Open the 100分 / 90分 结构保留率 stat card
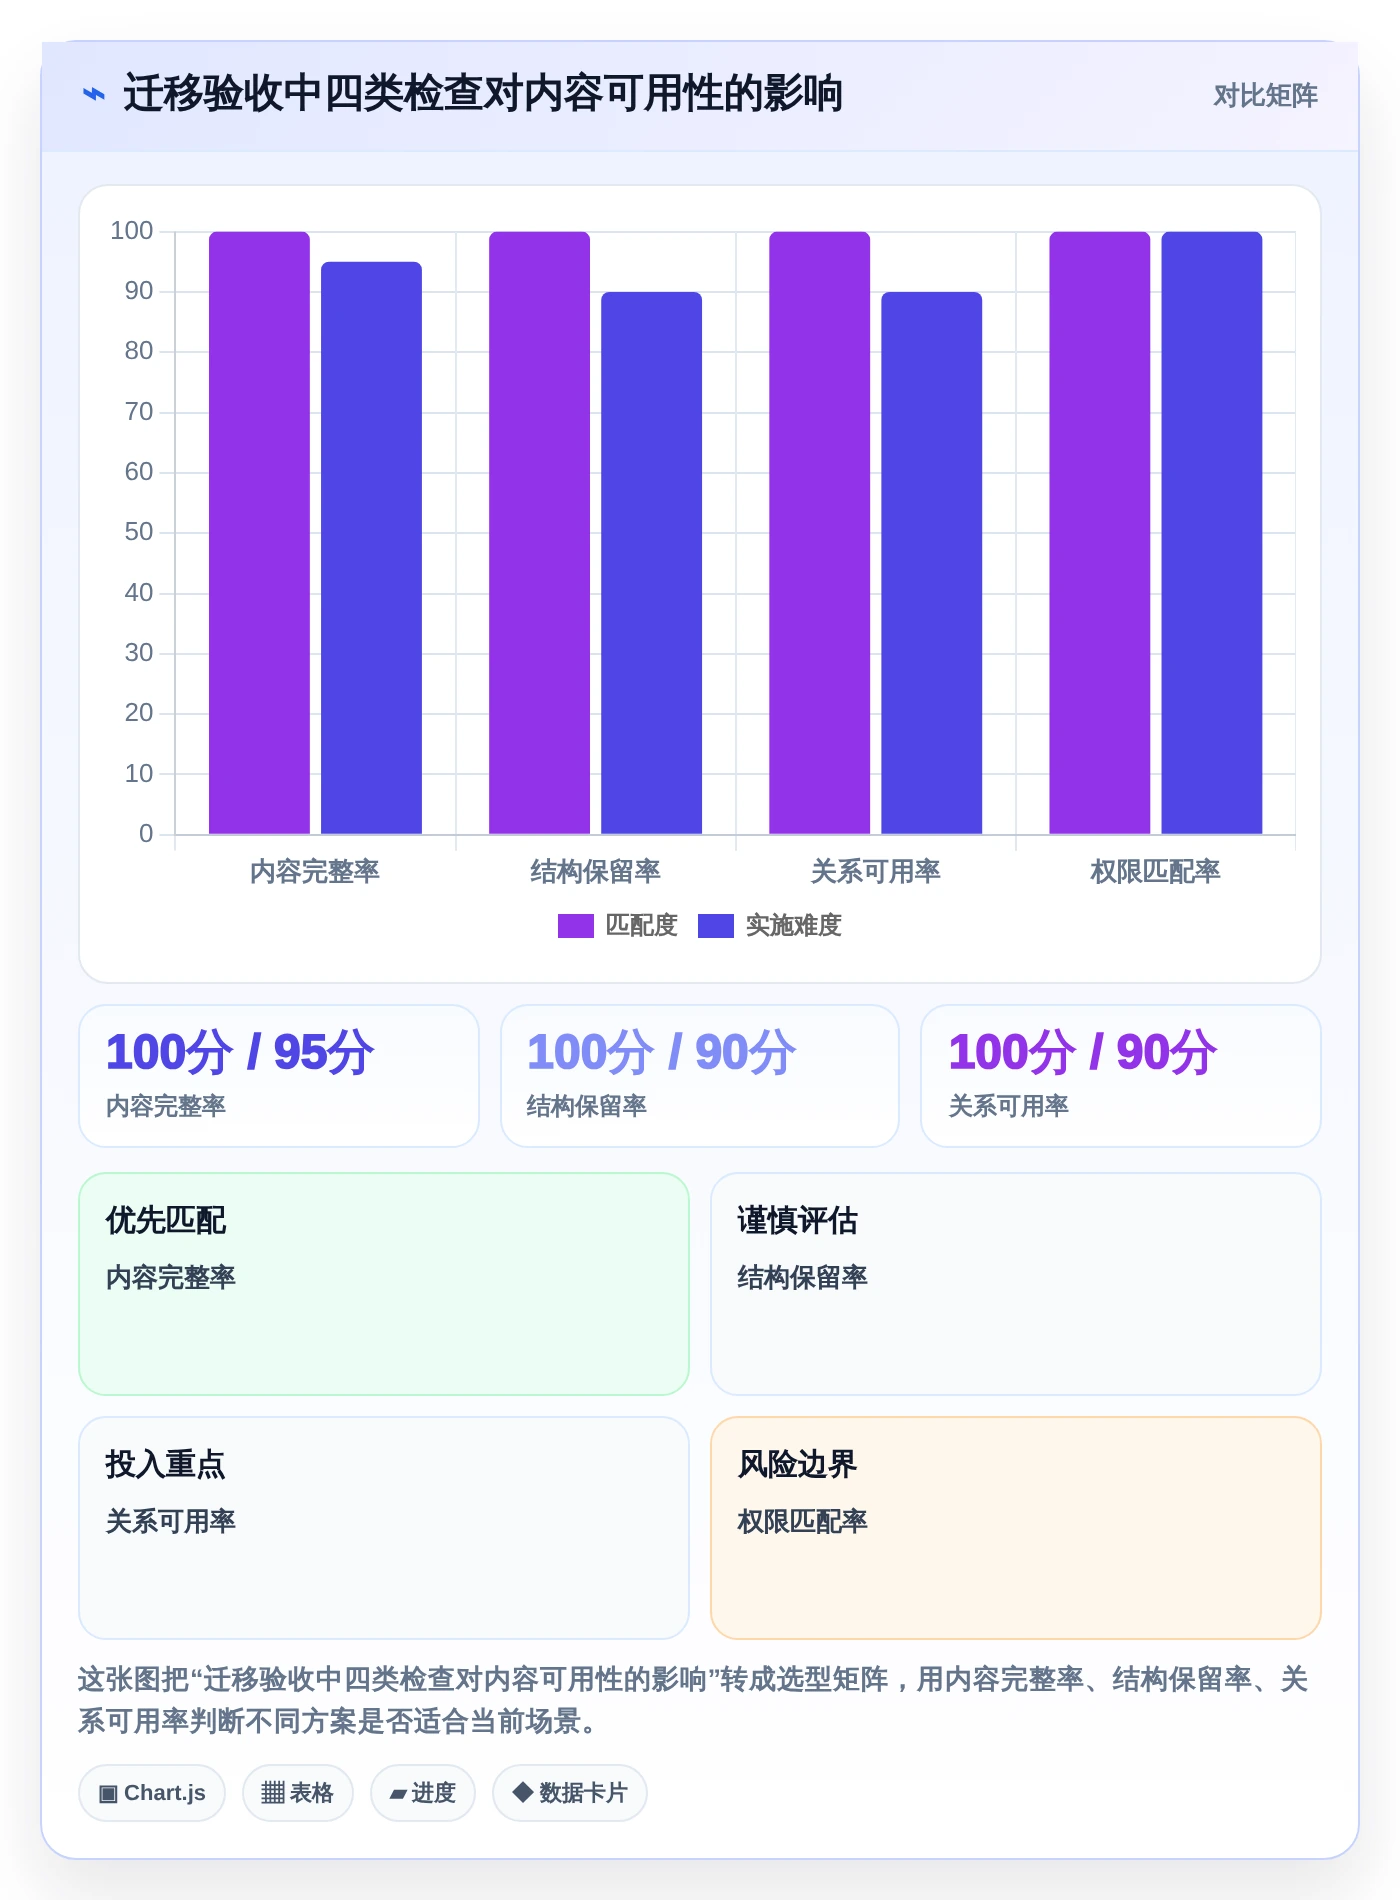This screenshot has width=1400, height=1900. [700, 1076]
